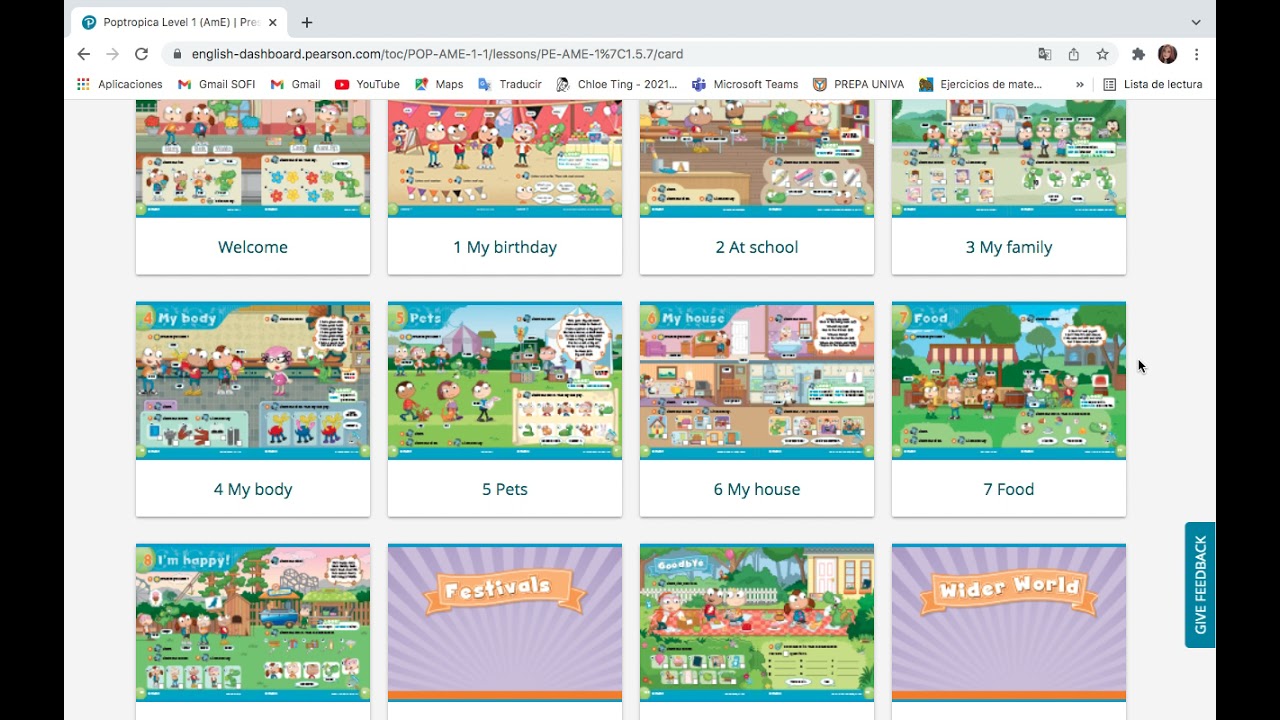Image resolution: width=1280 pixels, height=720 pixels.
Task: Click the '6 My house' card title
Action: click(757, 489)
